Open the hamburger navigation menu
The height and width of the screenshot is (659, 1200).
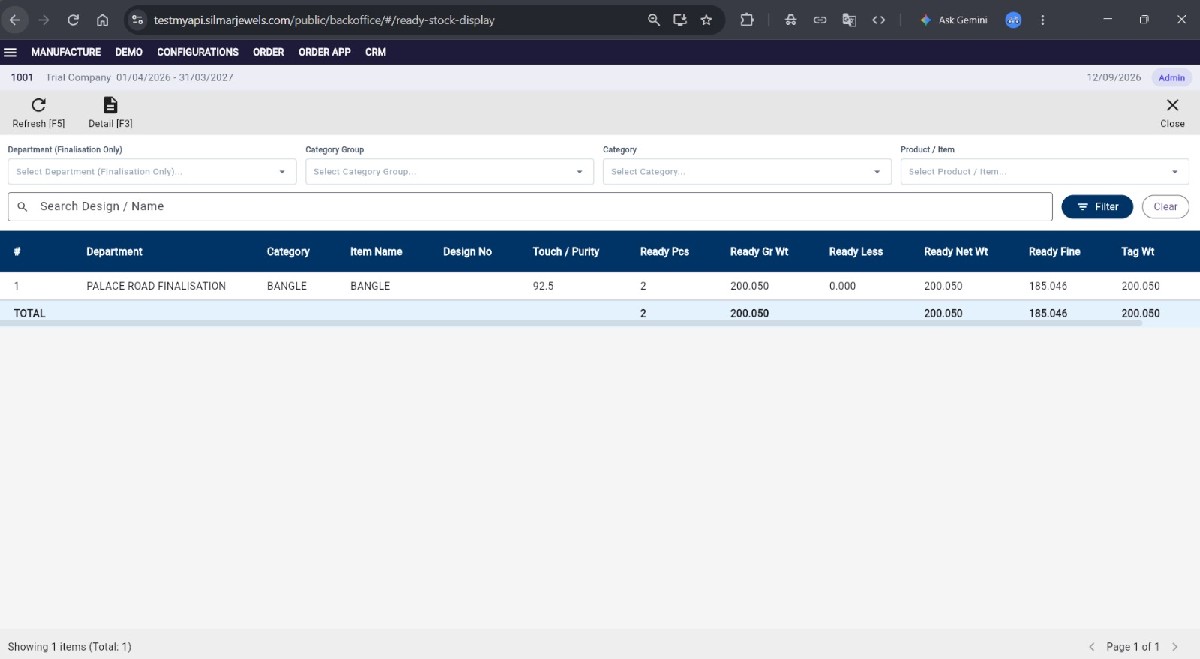tap(11, 52)
